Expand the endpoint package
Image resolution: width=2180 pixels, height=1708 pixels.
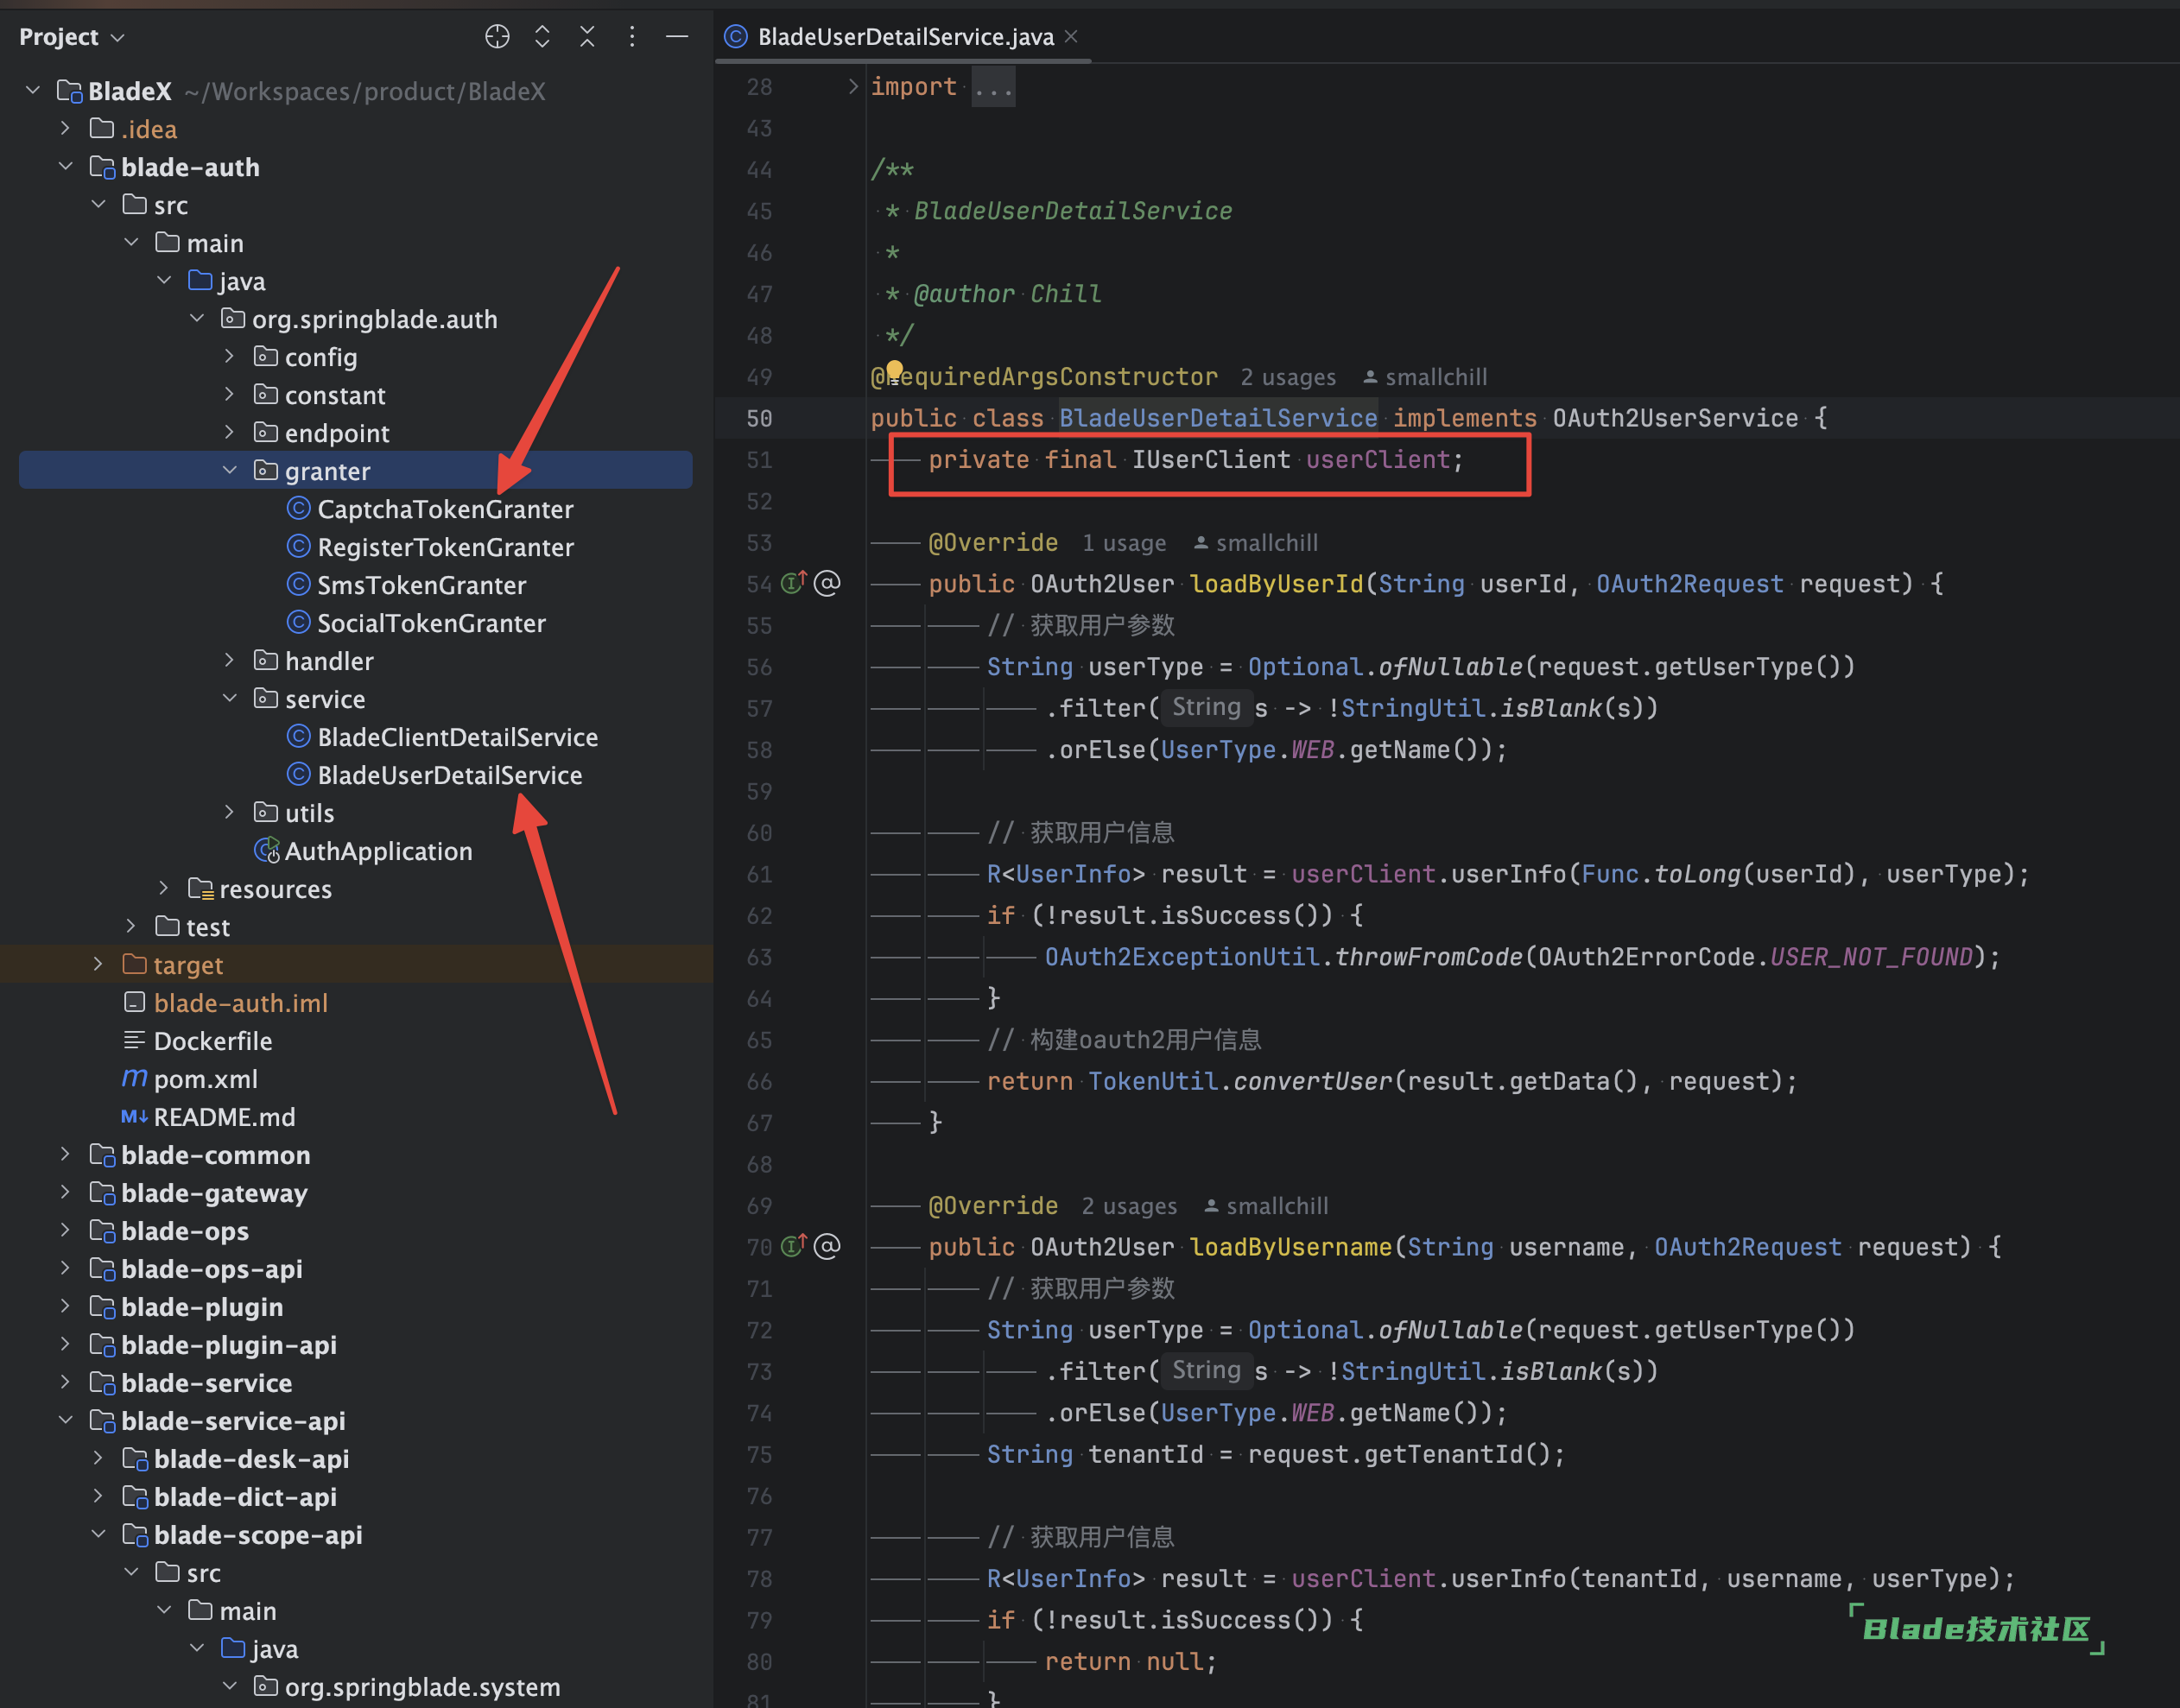point(230,433)
